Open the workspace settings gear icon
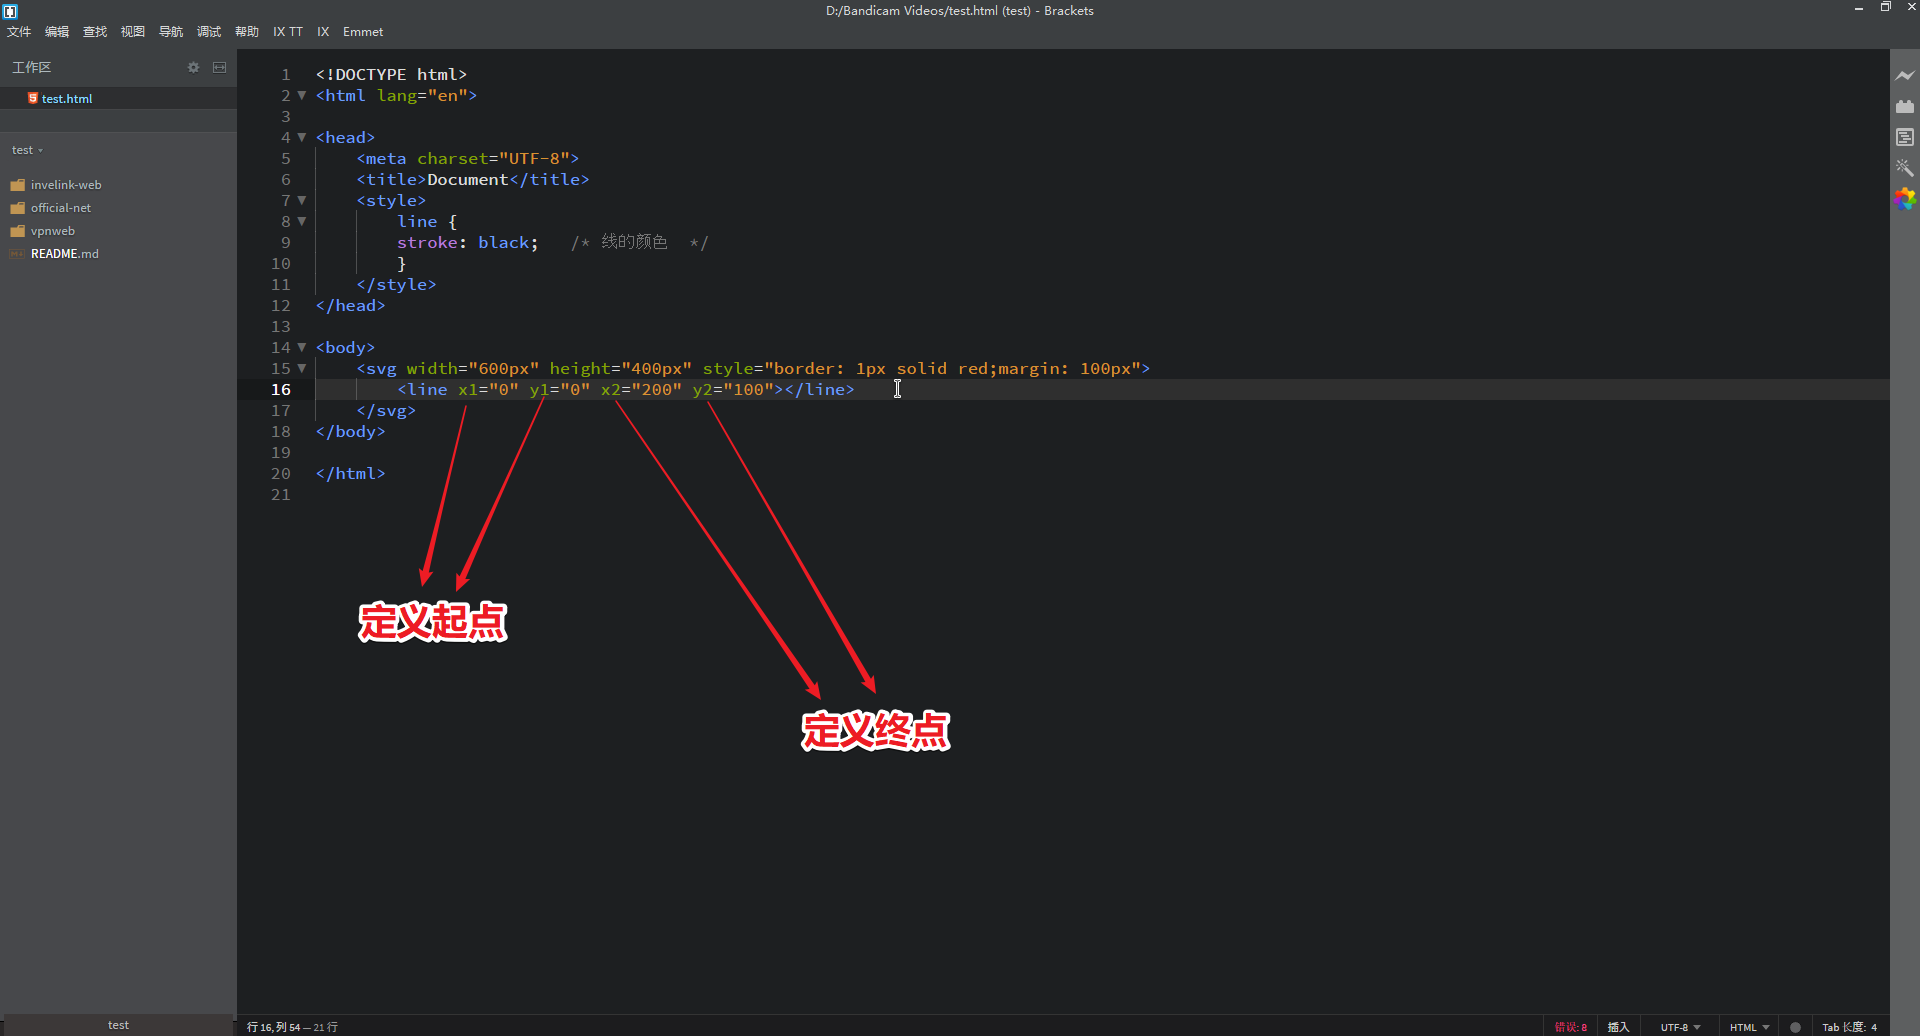 point(193,67)
